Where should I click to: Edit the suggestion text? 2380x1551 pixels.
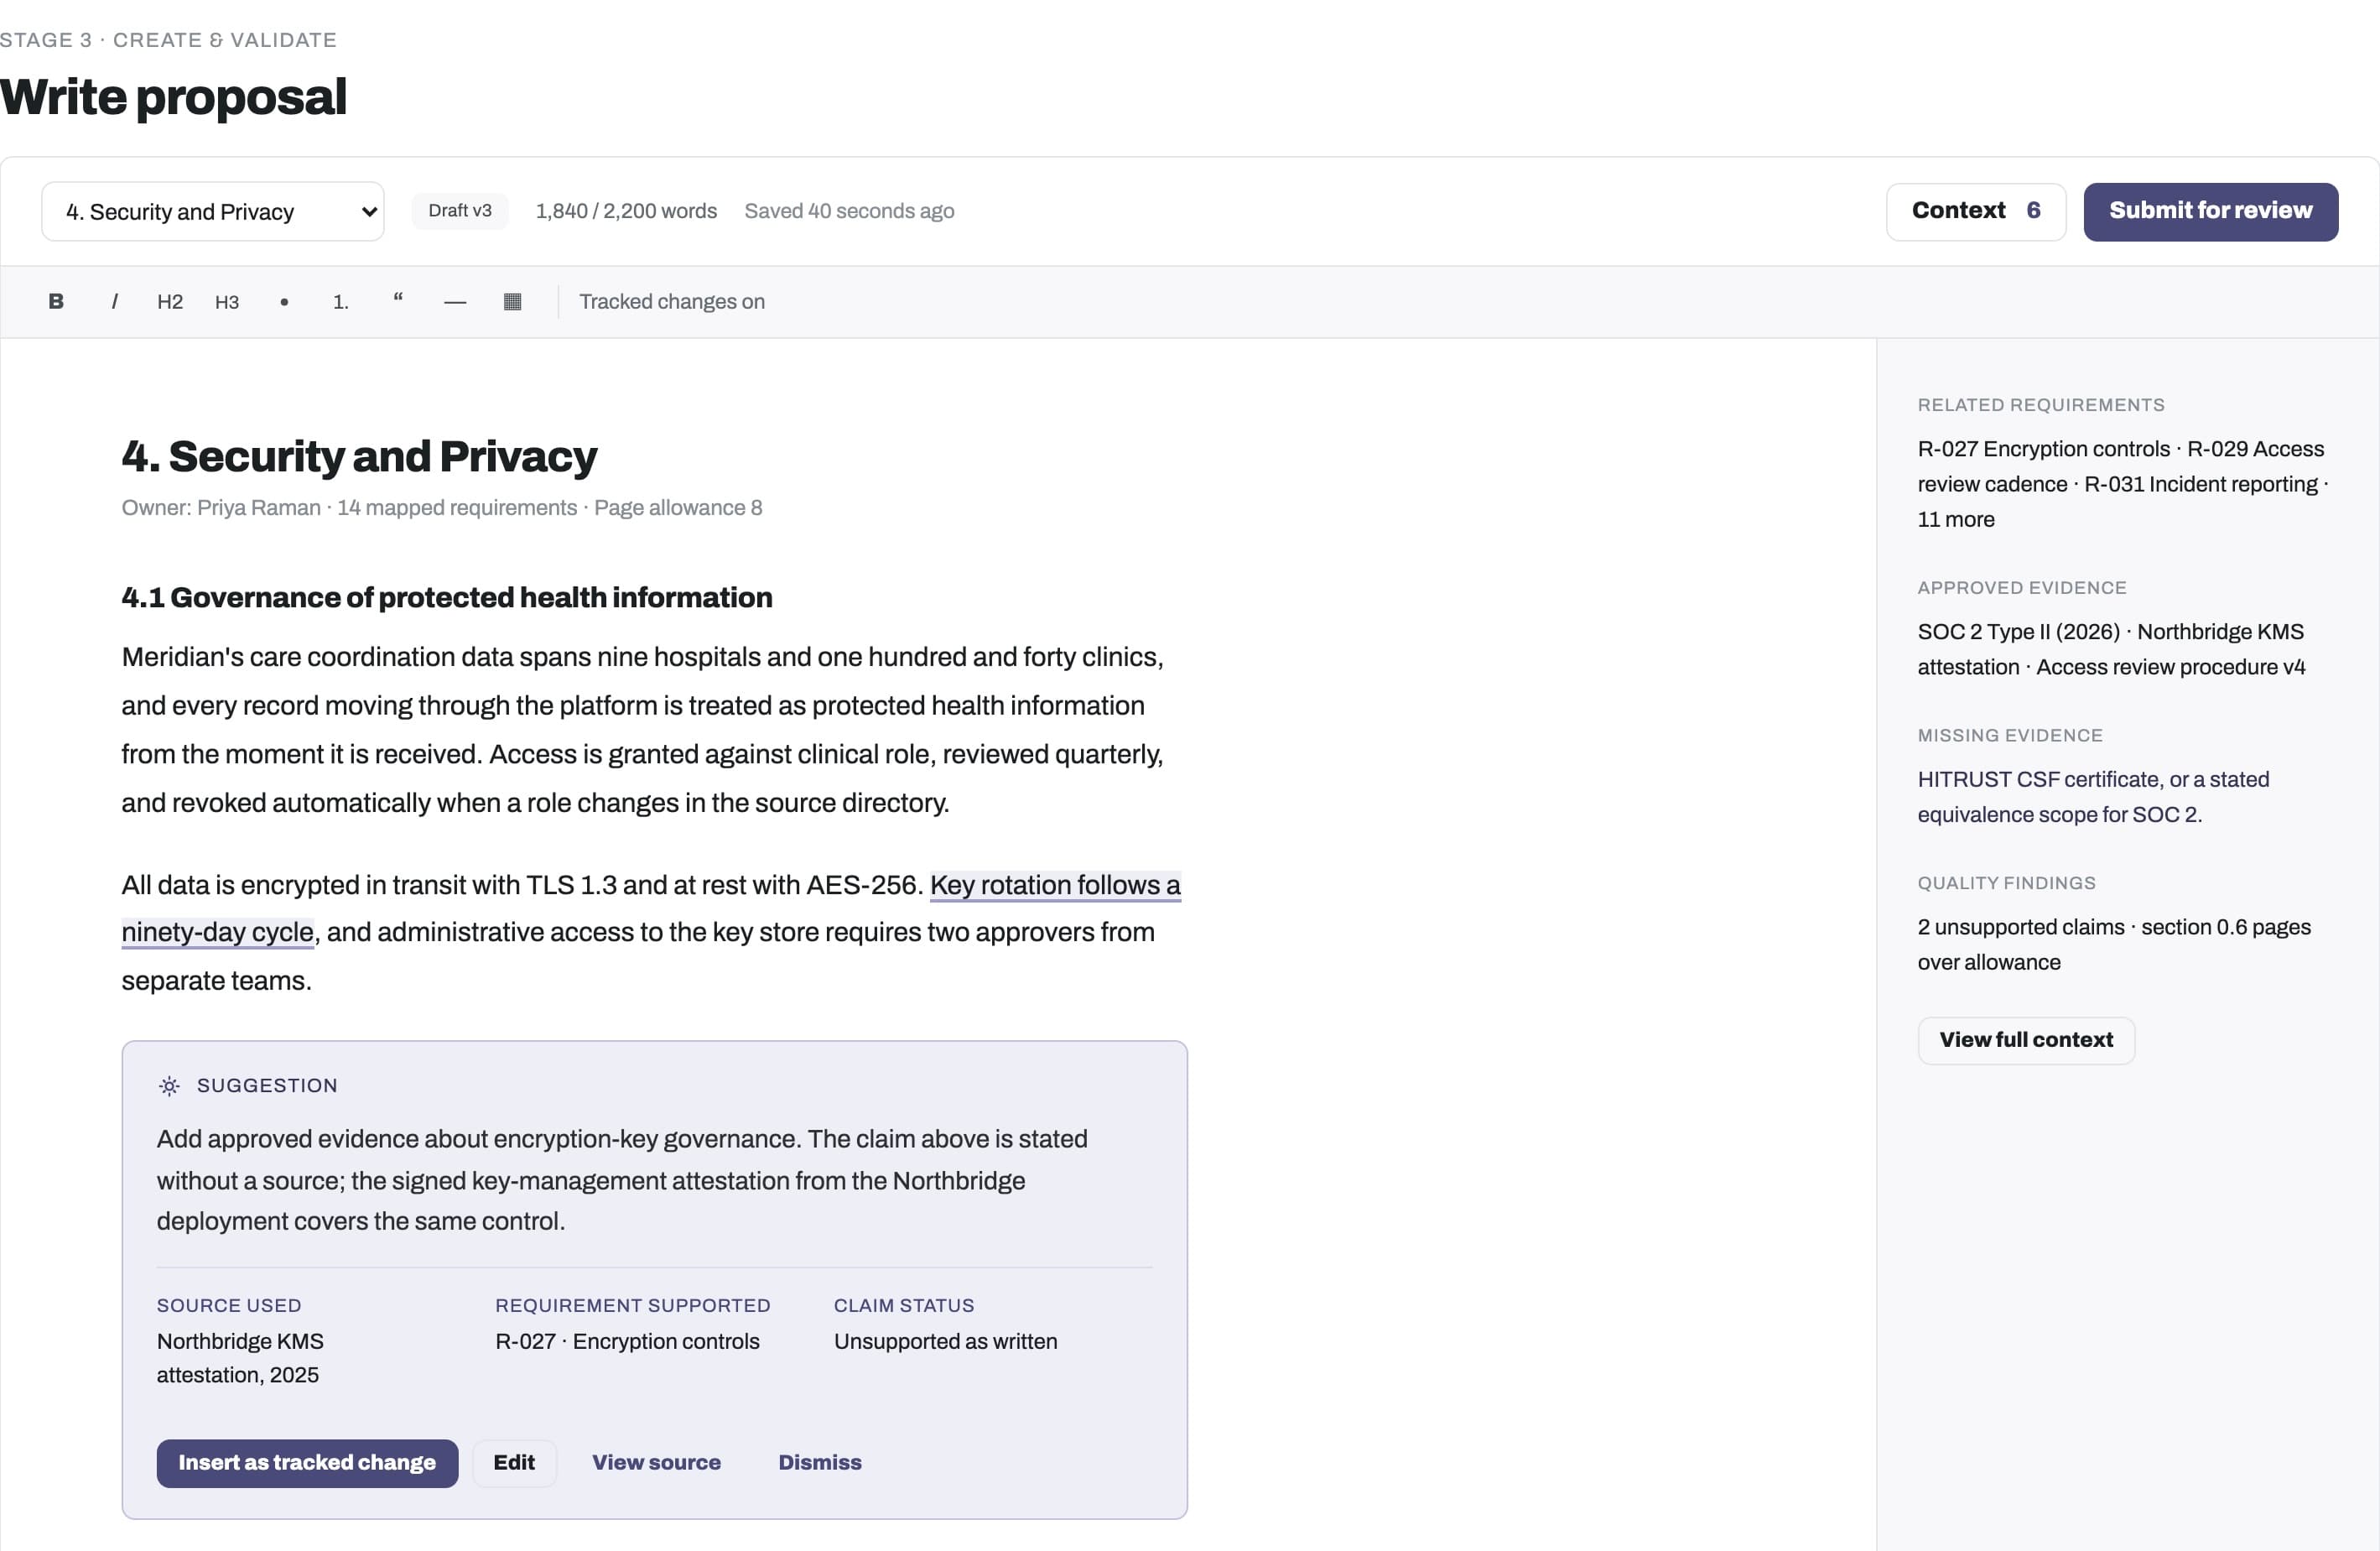514,1462
